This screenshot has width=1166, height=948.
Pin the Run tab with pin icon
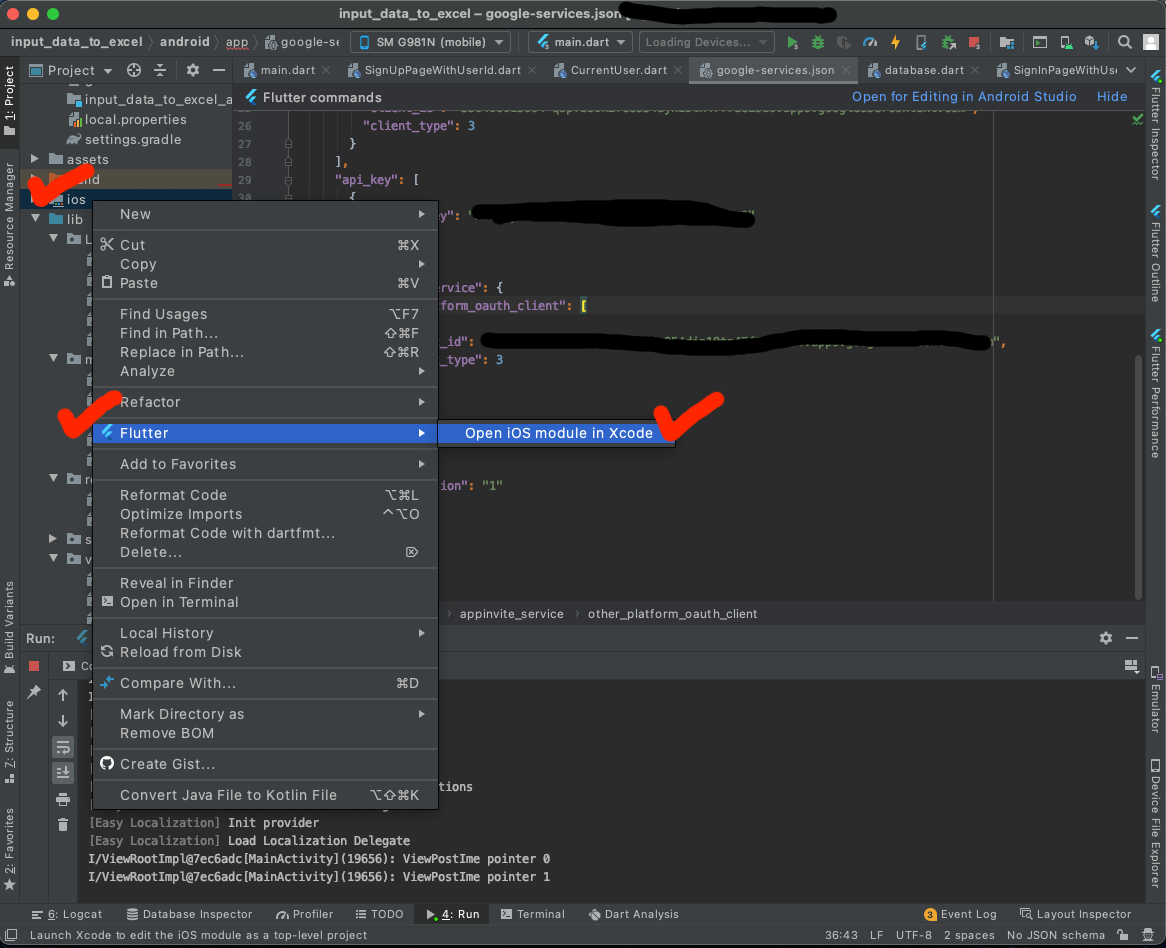(x=33, y=692)
